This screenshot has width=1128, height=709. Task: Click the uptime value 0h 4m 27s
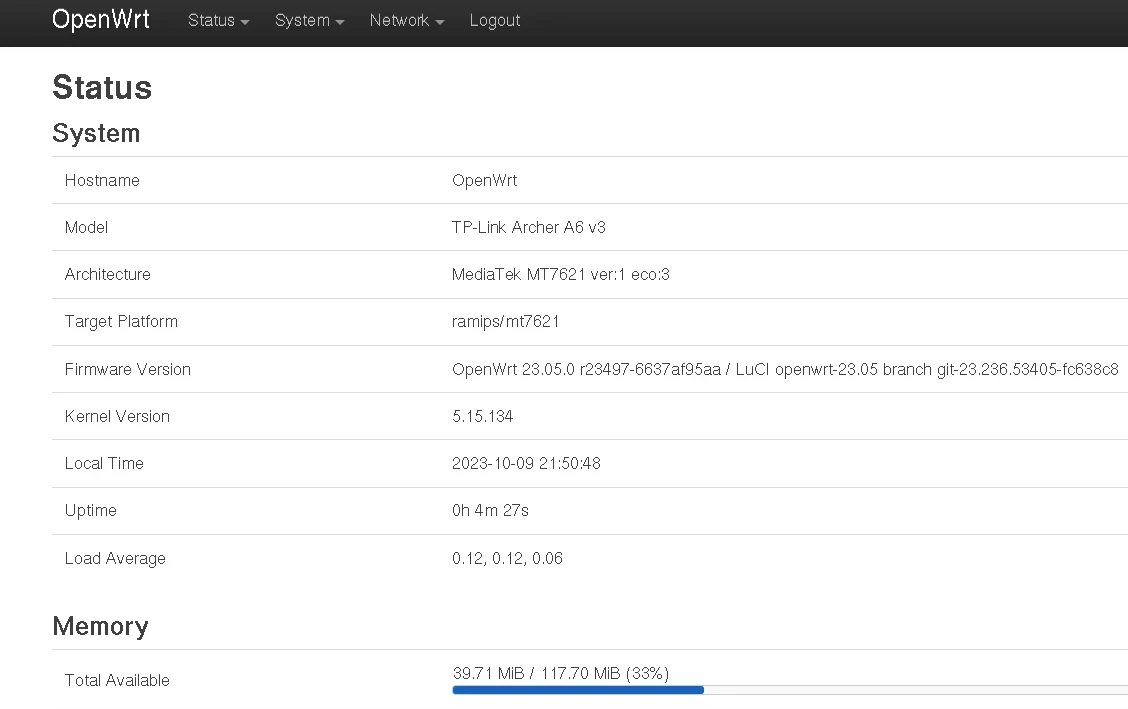point(490,510)
